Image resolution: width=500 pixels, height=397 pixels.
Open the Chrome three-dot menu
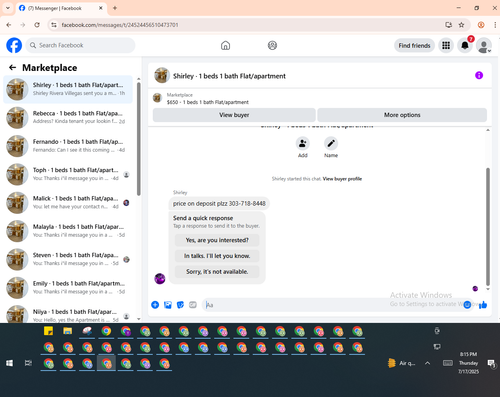click(x=495, y=25)
